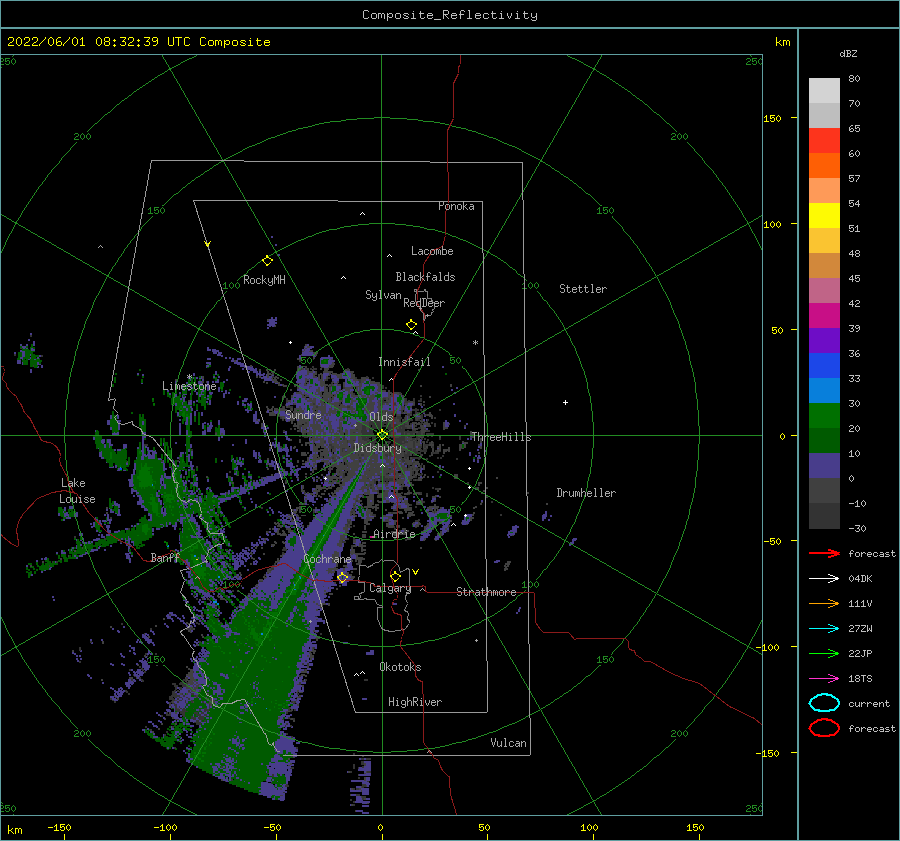Click the Stettler town label
Screen dimensions: 900x841
[583, 289]
